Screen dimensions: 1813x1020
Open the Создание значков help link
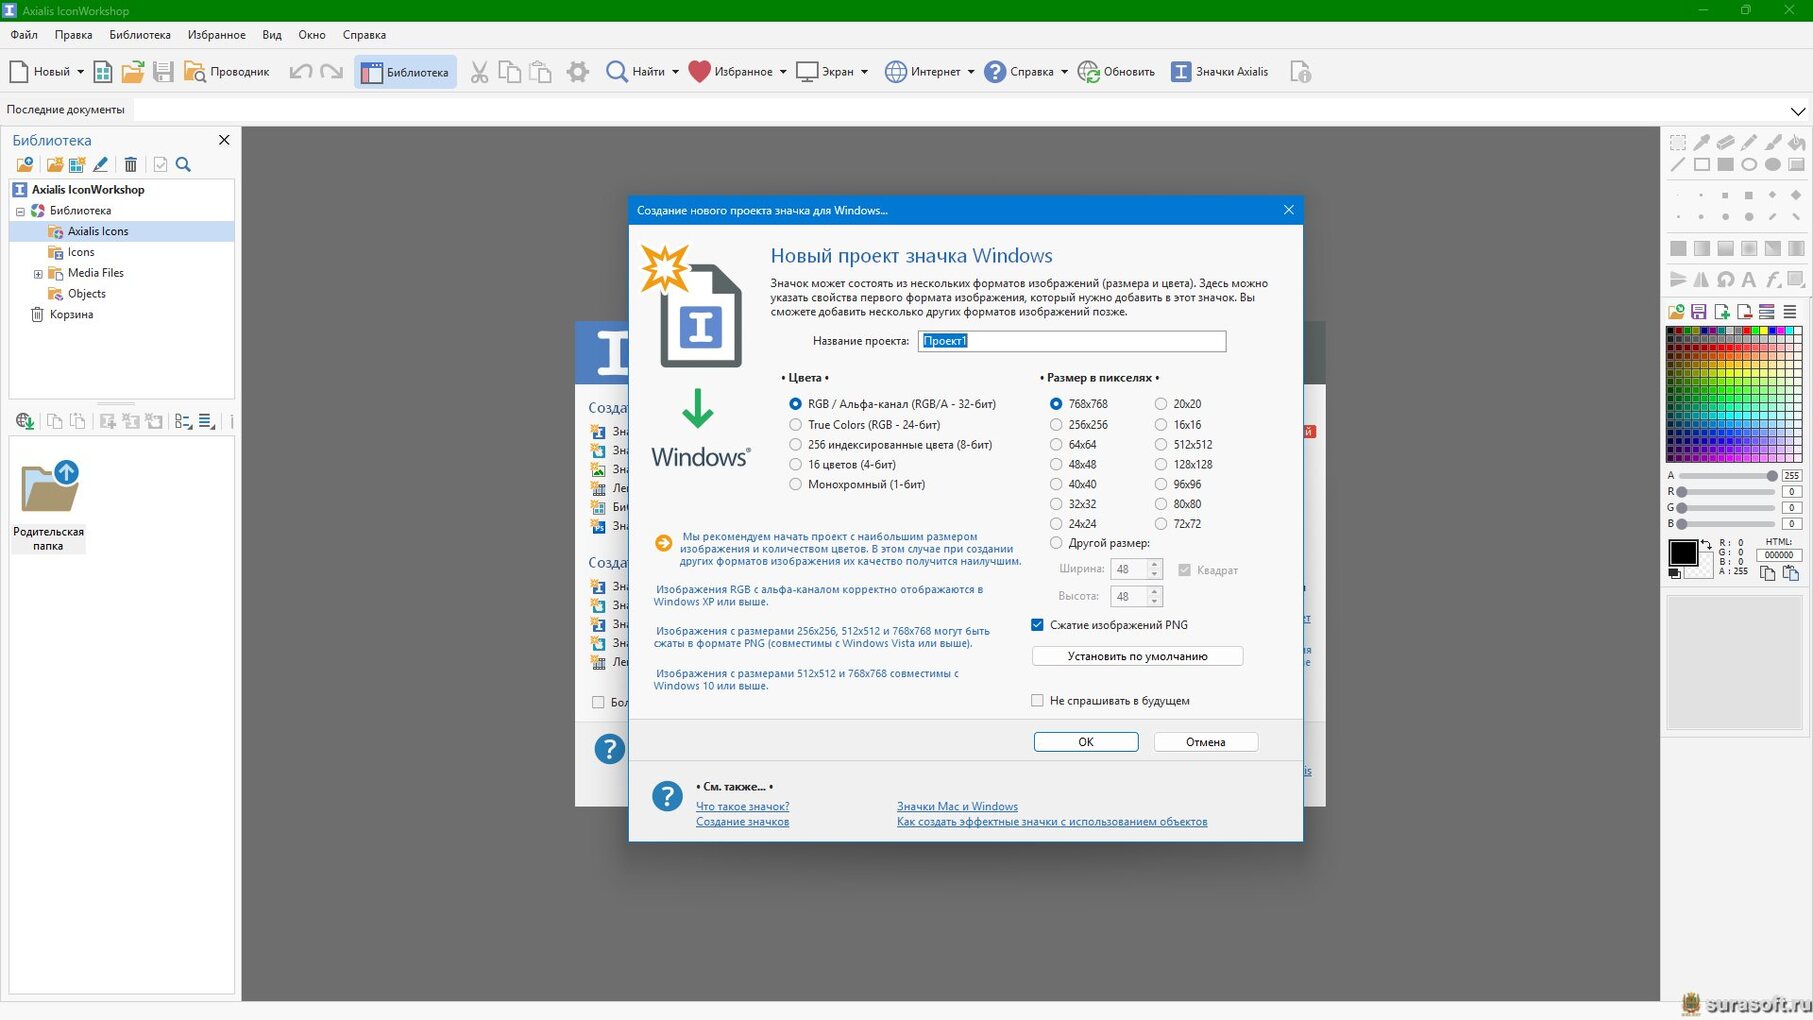point(743,822)
